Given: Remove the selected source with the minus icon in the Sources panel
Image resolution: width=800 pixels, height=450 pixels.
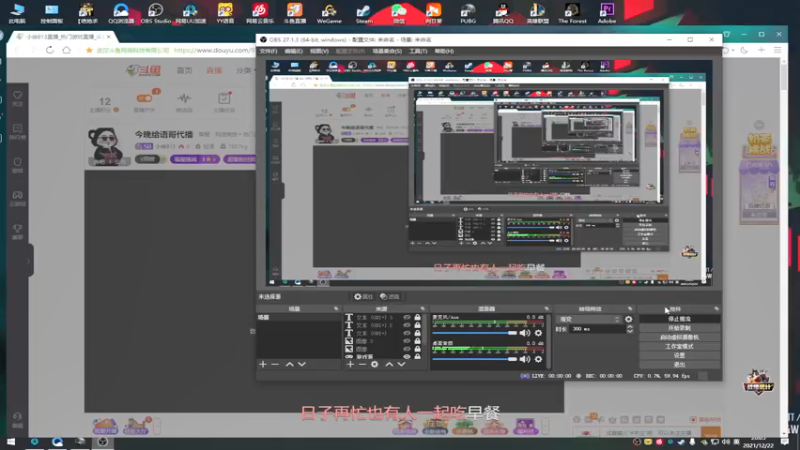Looking at the screenshot, I should [x=362, y=364].
